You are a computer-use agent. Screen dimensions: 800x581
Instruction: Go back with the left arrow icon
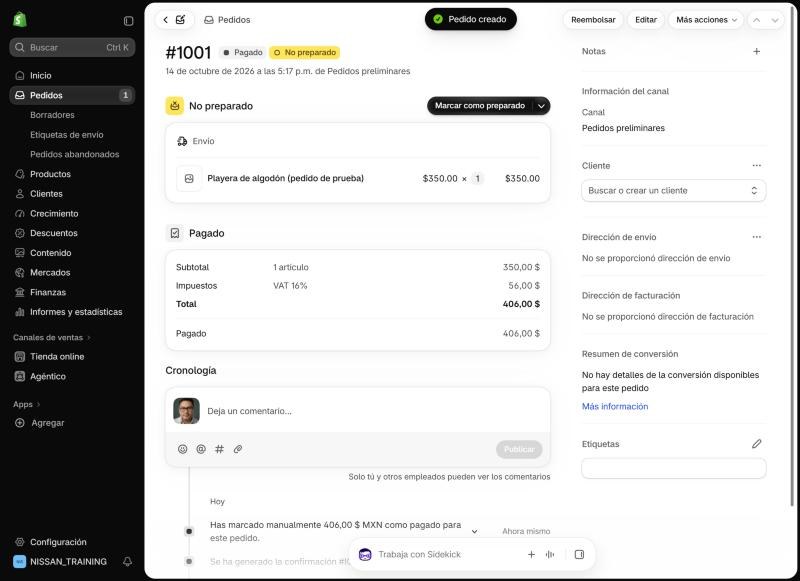(x=165, y=19)
